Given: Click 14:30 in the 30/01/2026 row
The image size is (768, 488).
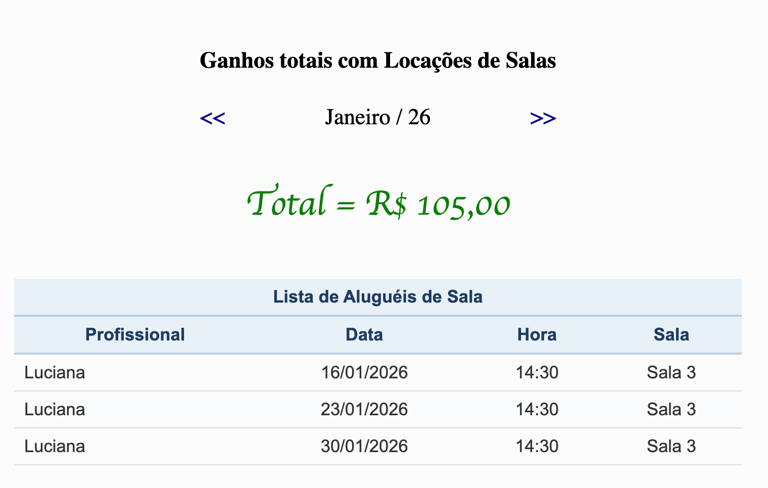Looking at the screenshot, I should 537,446.
